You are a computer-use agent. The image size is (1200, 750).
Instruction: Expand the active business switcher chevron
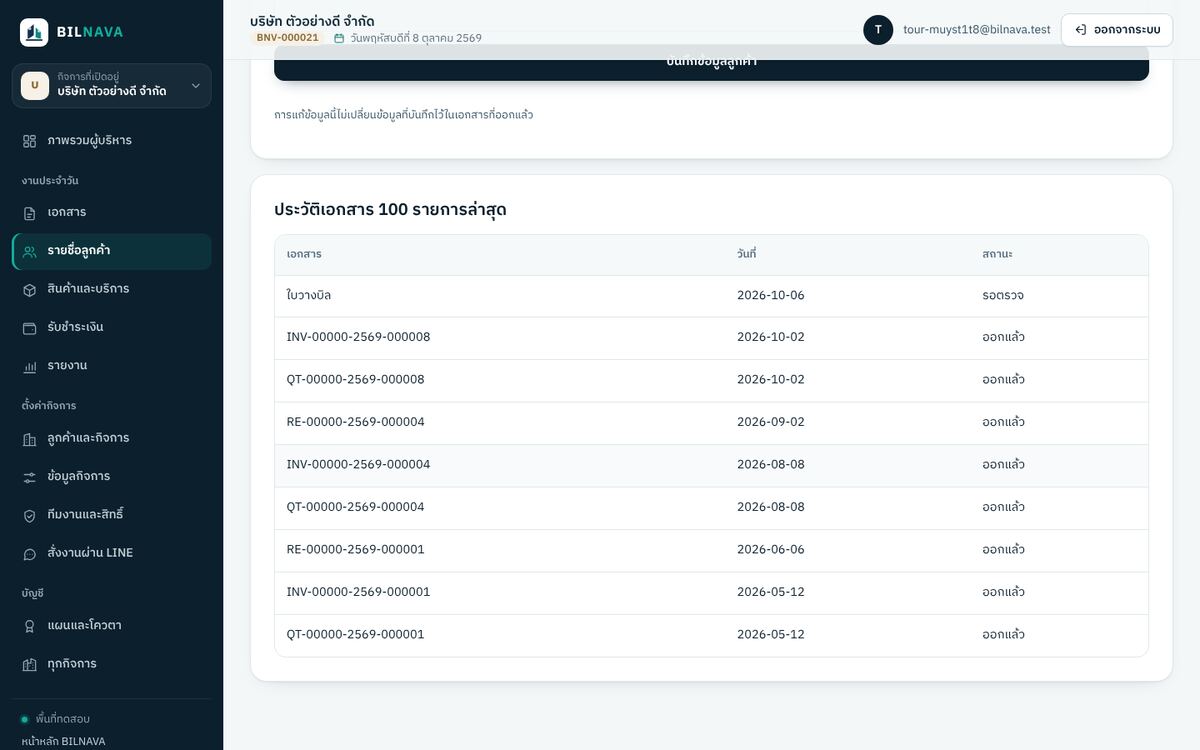click(195, 86)
